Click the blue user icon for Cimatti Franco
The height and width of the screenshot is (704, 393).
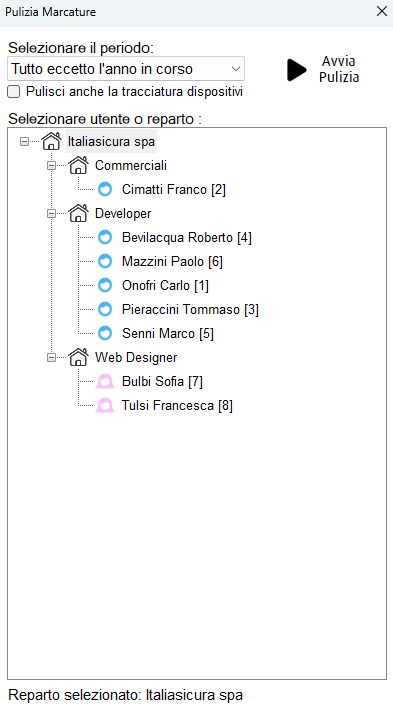coord(105,189)
